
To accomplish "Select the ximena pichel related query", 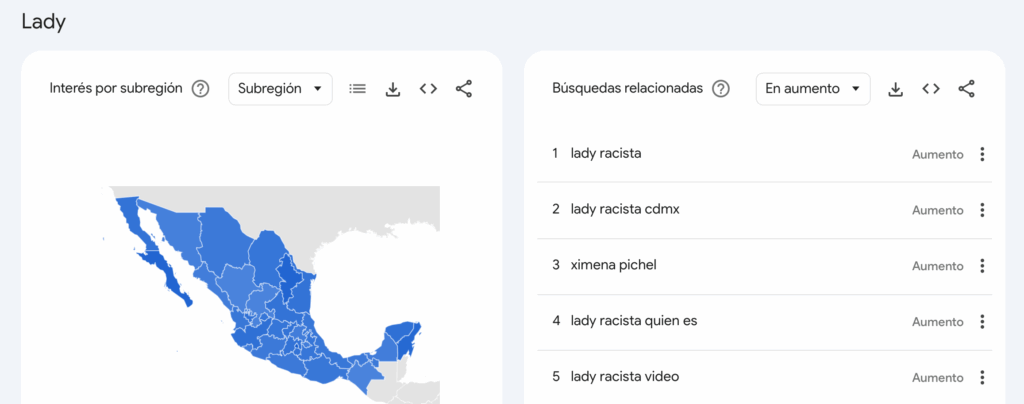I will (x=613, y=265).
